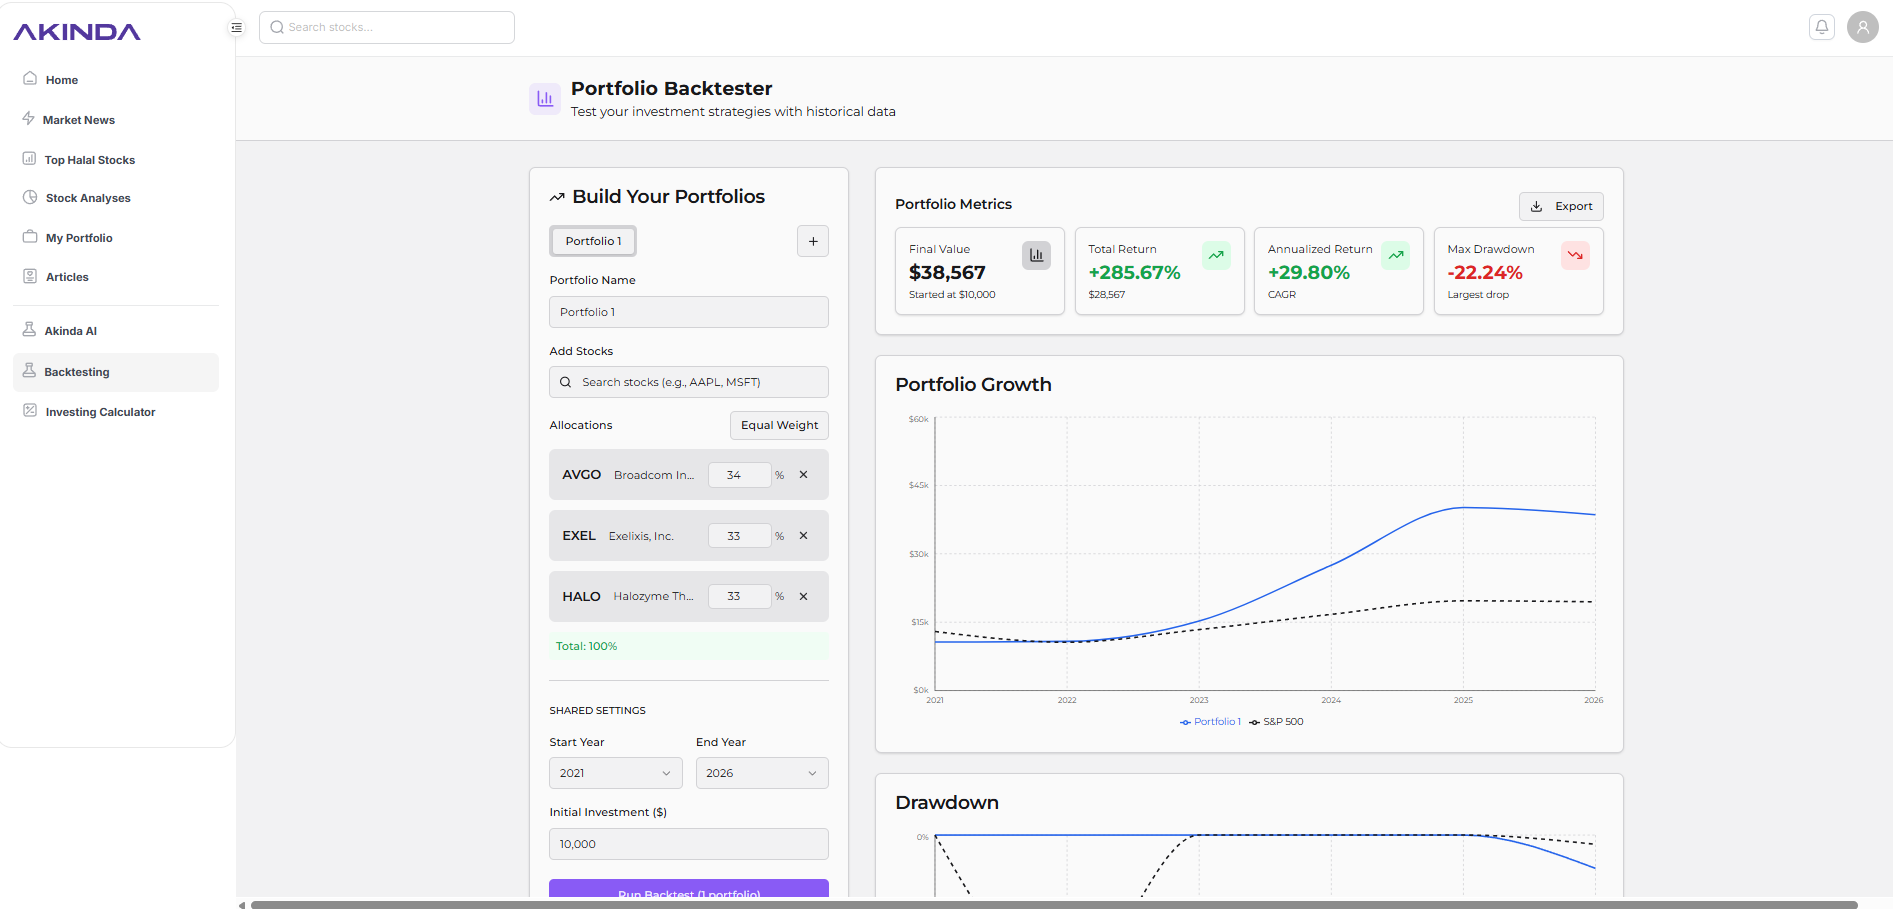Toggle Portfolio 1 legend entry

[x=1211, y=722]
